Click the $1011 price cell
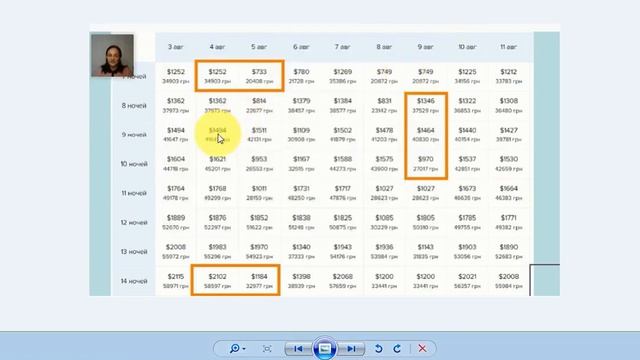This screenshot has width=640, height=360. point(259,193)
